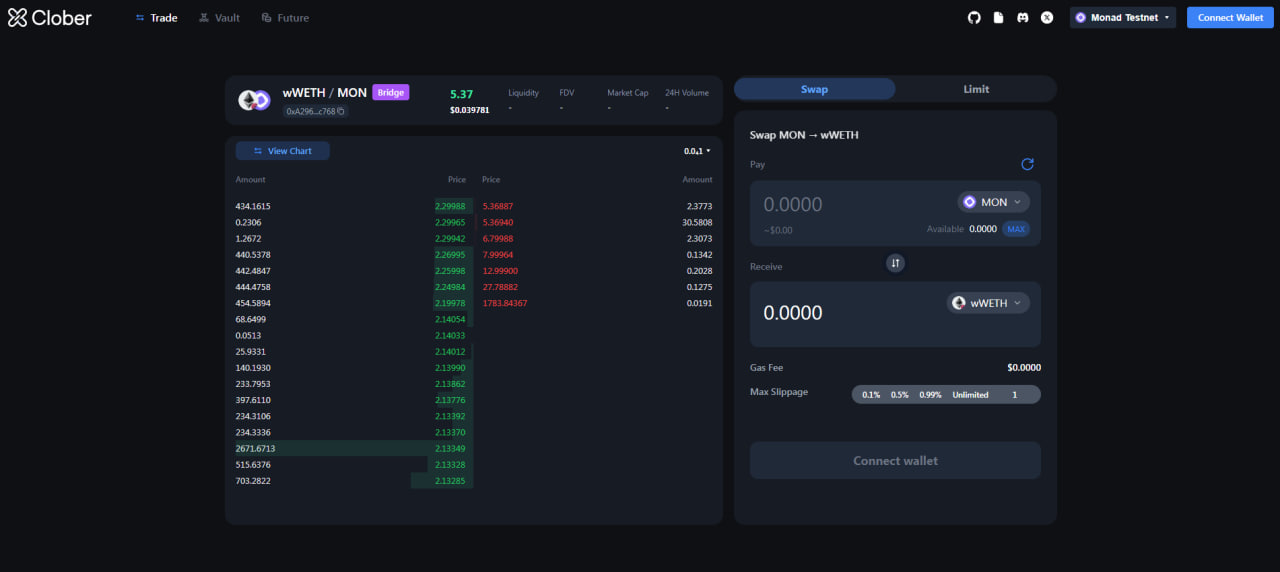This screenshot has width=1280, height=572.
Task: Select the ask price 5.36940
Action: tap(497, 222)
